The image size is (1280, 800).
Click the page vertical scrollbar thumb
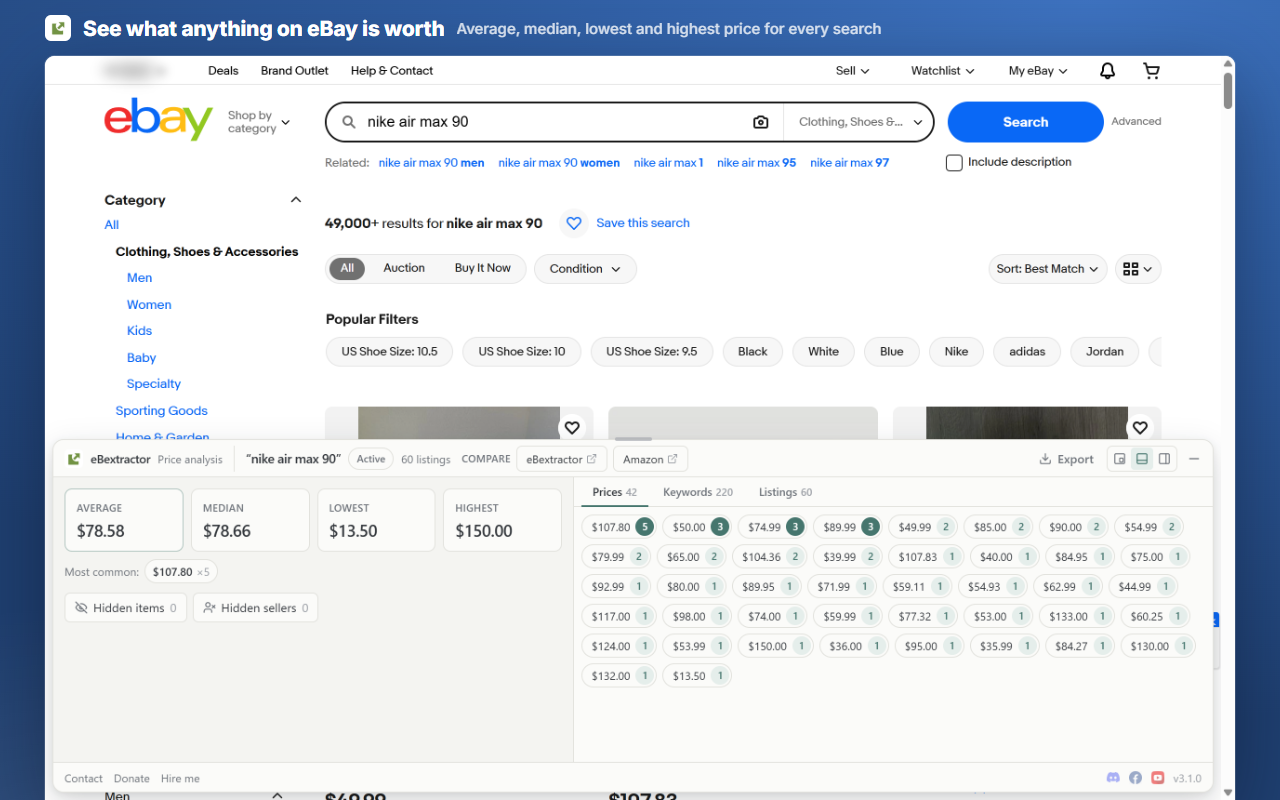pos(1228,89)
